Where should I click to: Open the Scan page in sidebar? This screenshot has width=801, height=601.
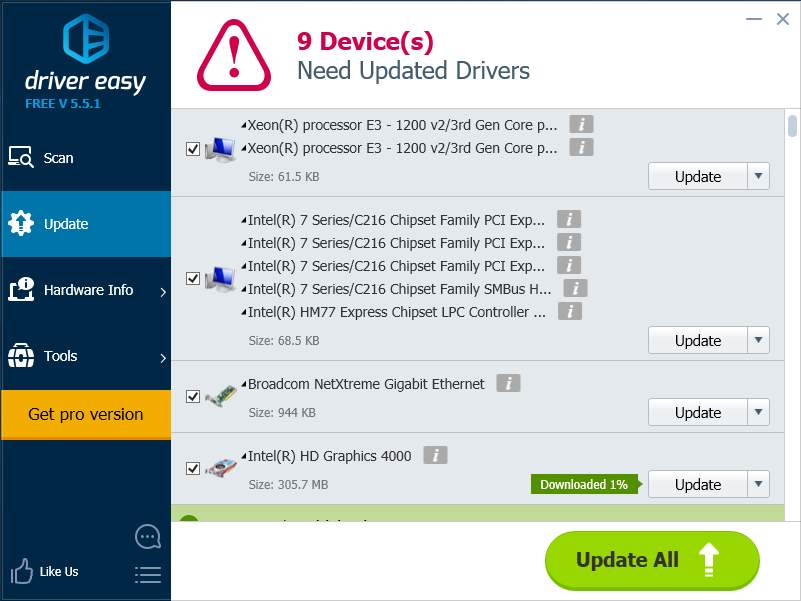(x=86, y=158)
